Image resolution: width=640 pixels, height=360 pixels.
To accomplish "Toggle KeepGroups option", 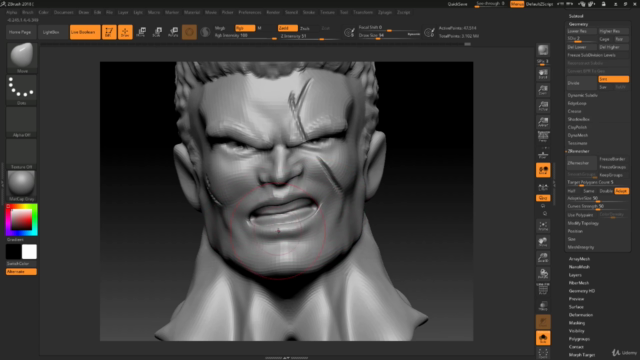I will click(611, 175).
